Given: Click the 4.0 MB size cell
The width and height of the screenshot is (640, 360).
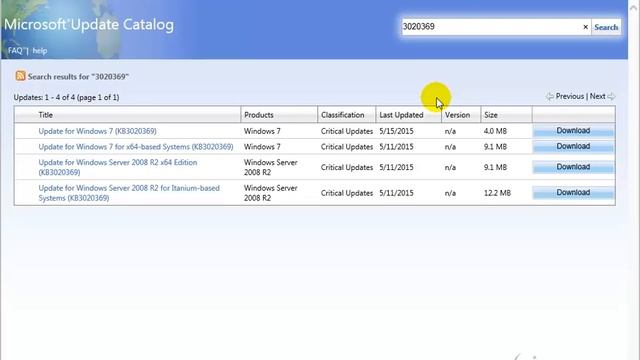Looking at the screenshot, I should pos(495,131).
